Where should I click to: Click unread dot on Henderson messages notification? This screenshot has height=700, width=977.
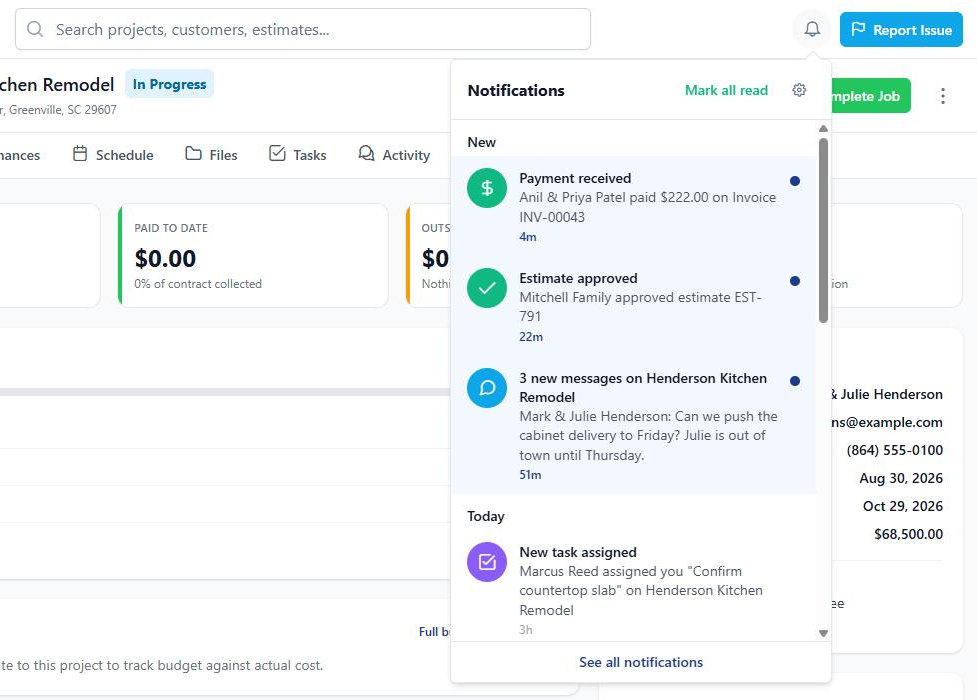click(x=794, y=381)
